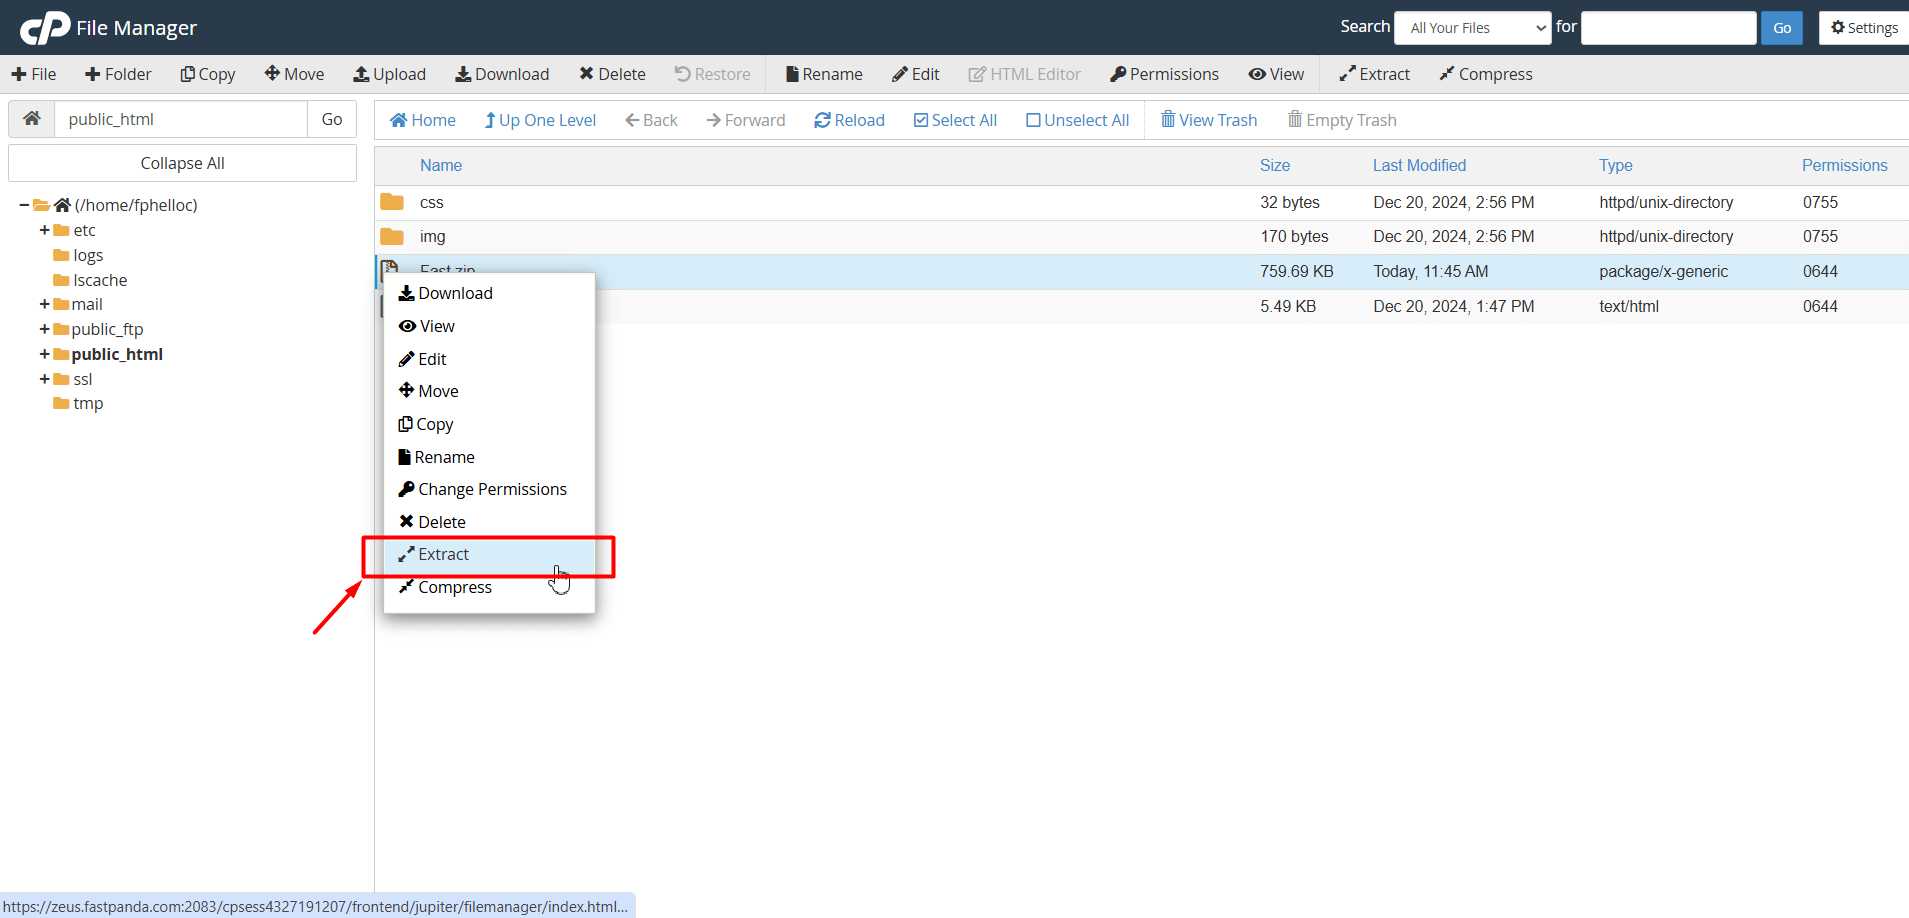This screenshot has height=918, width=1909.
Task: Click the home icon beside the path field
Action: pos(31,118)
